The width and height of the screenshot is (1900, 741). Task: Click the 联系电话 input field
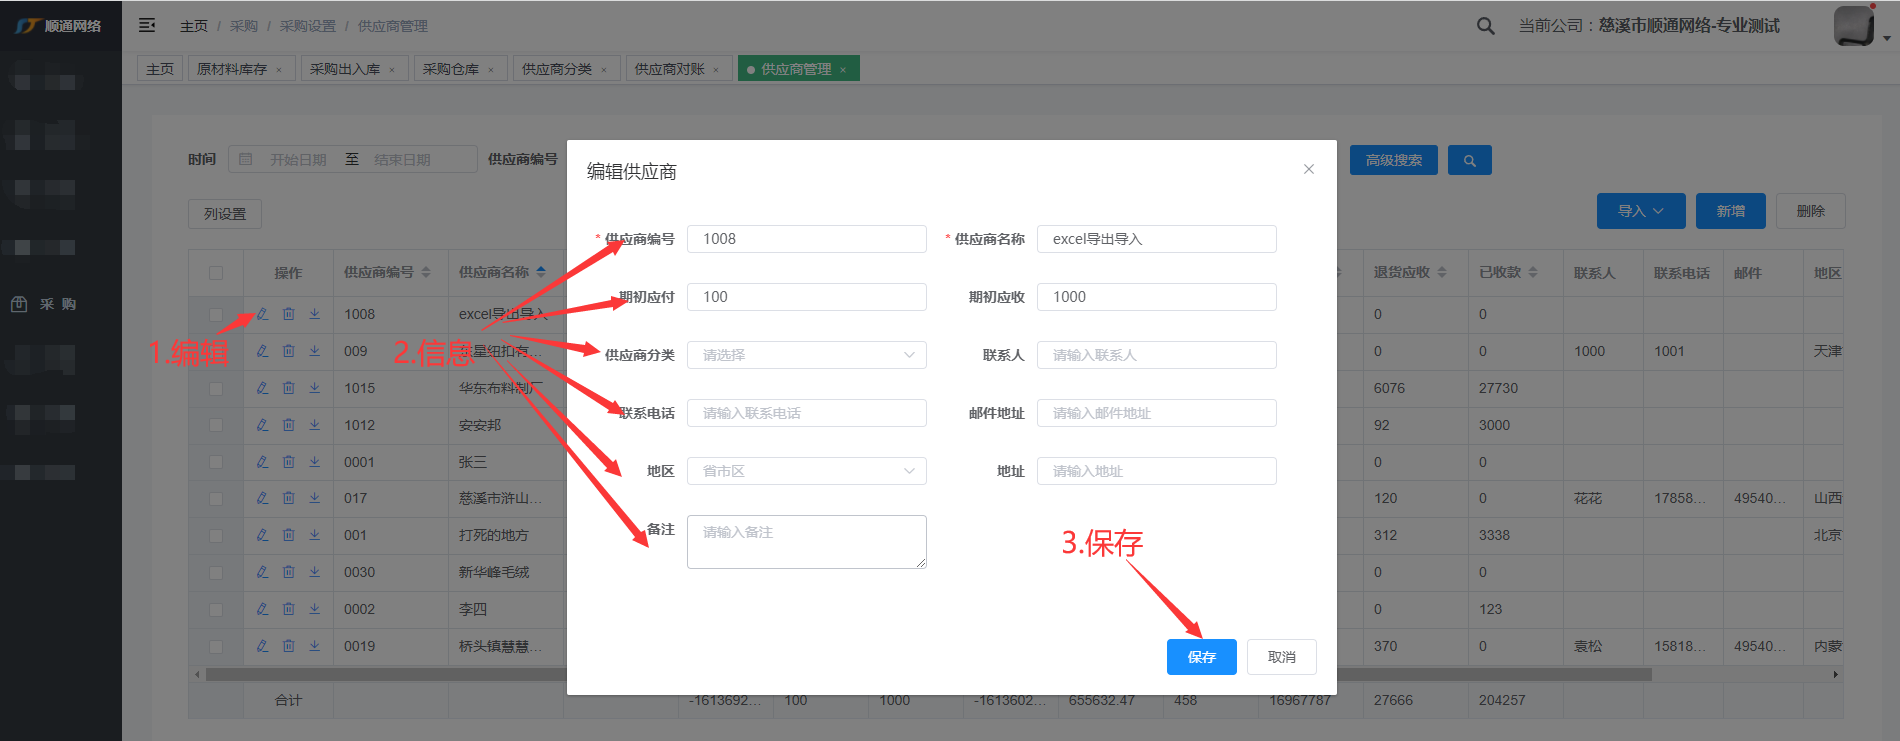point(806,413)
